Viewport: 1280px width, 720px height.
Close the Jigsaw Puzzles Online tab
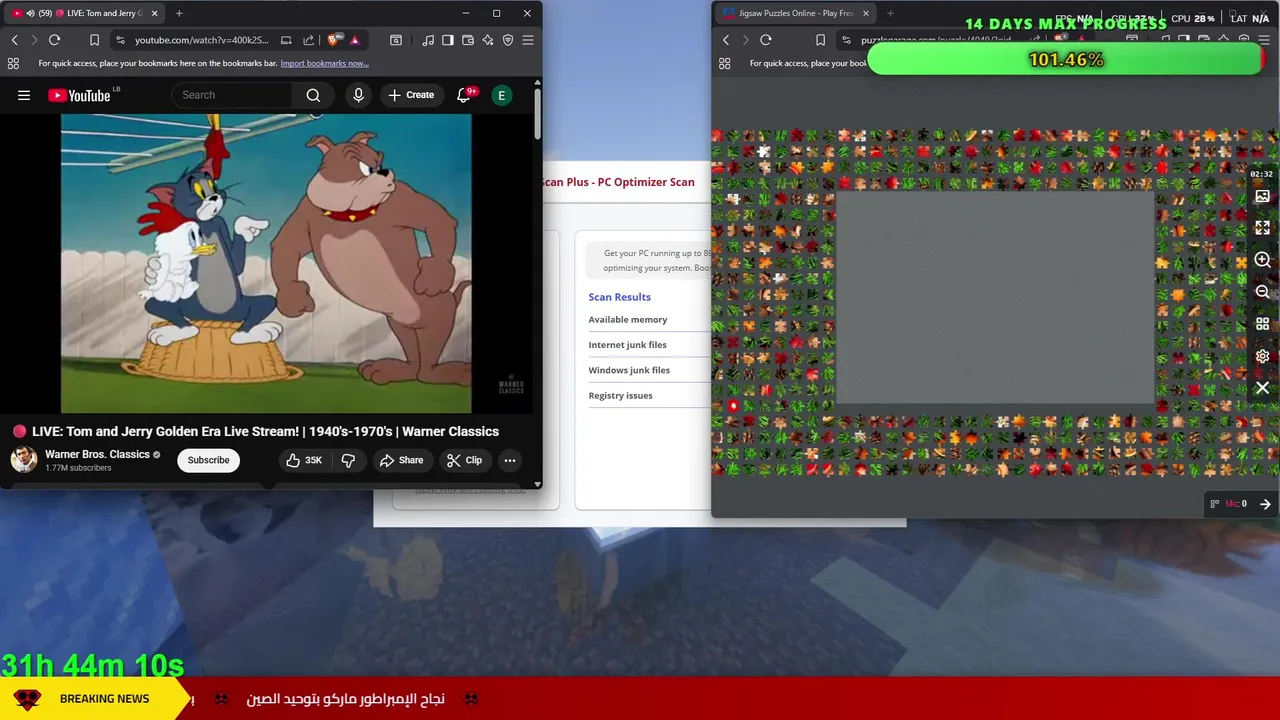[866, 13]
